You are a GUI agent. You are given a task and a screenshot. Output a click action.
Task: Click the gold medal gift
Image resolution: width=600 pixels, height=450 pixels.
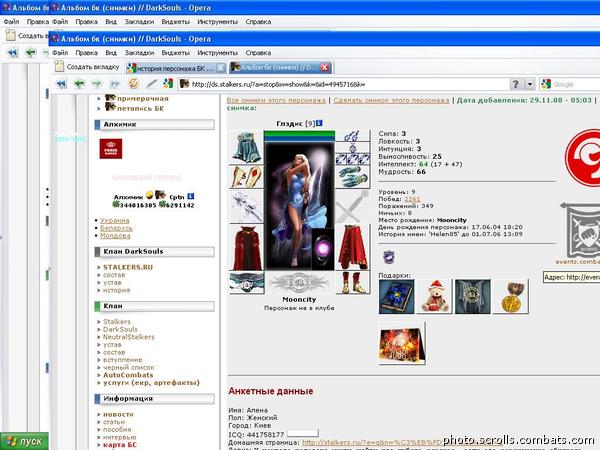512,297
